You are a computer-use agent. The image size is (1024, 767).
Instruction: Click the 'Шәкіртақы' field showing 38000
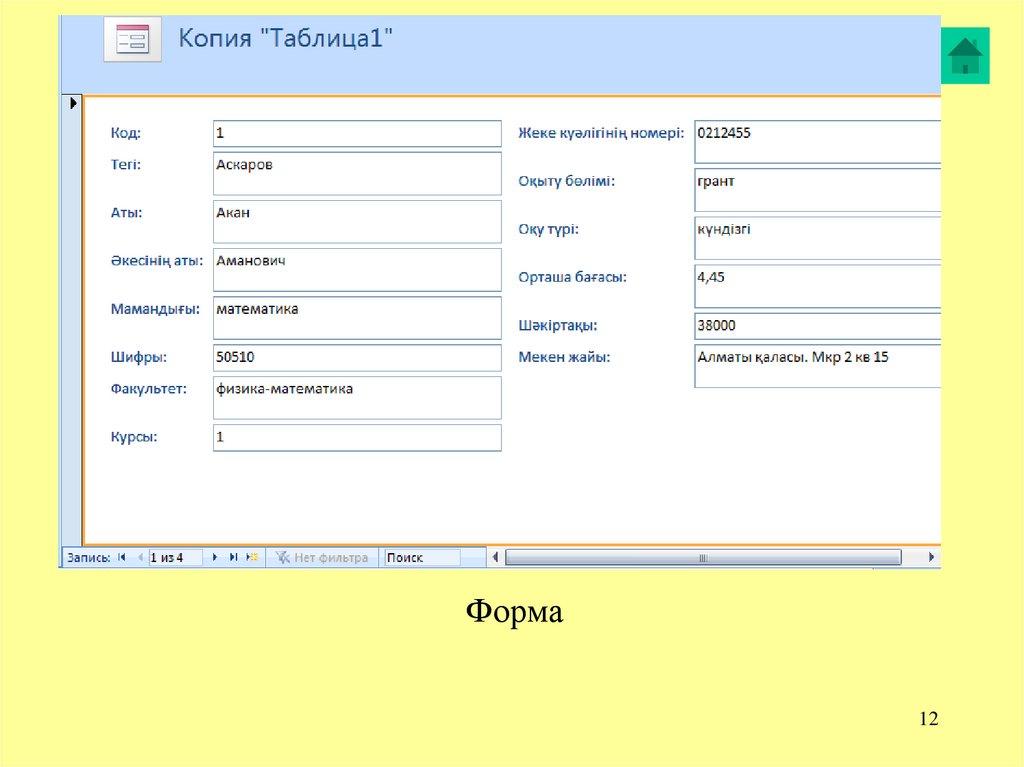point(817,326)
